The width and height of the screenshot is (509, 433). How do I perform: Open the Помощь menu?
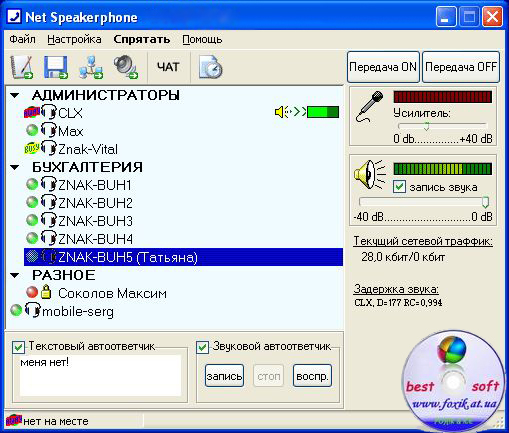(202, 39)
